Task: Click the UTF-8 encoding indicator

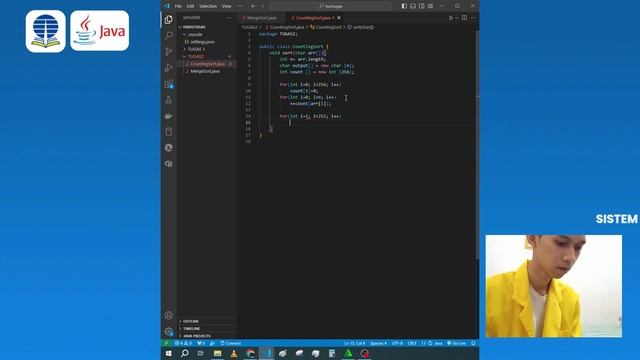Action: tap(397, 343)
